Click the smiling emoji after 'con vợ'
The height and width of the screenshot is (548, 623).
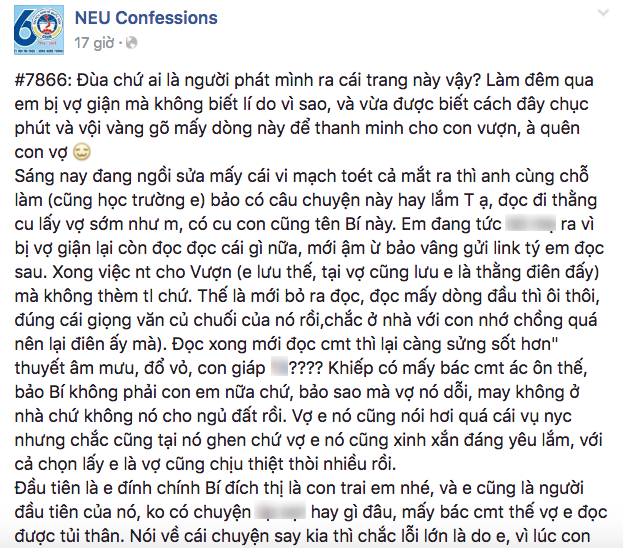[x=82, y=152]
